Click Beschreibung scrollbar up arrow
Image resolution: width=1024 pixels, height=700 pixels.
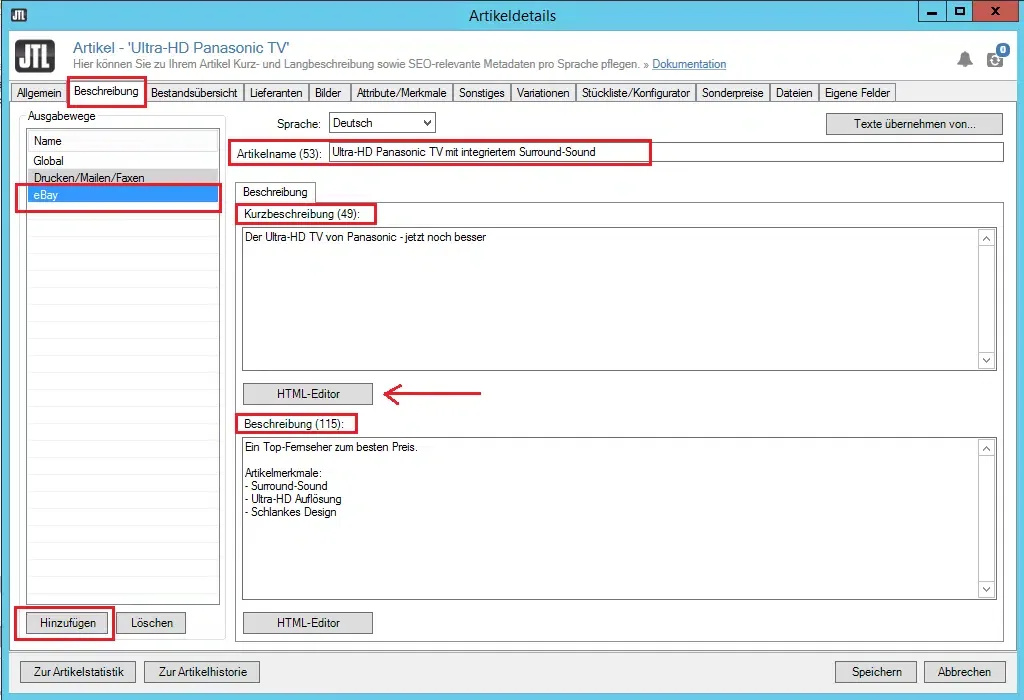(x=986, y=448)
